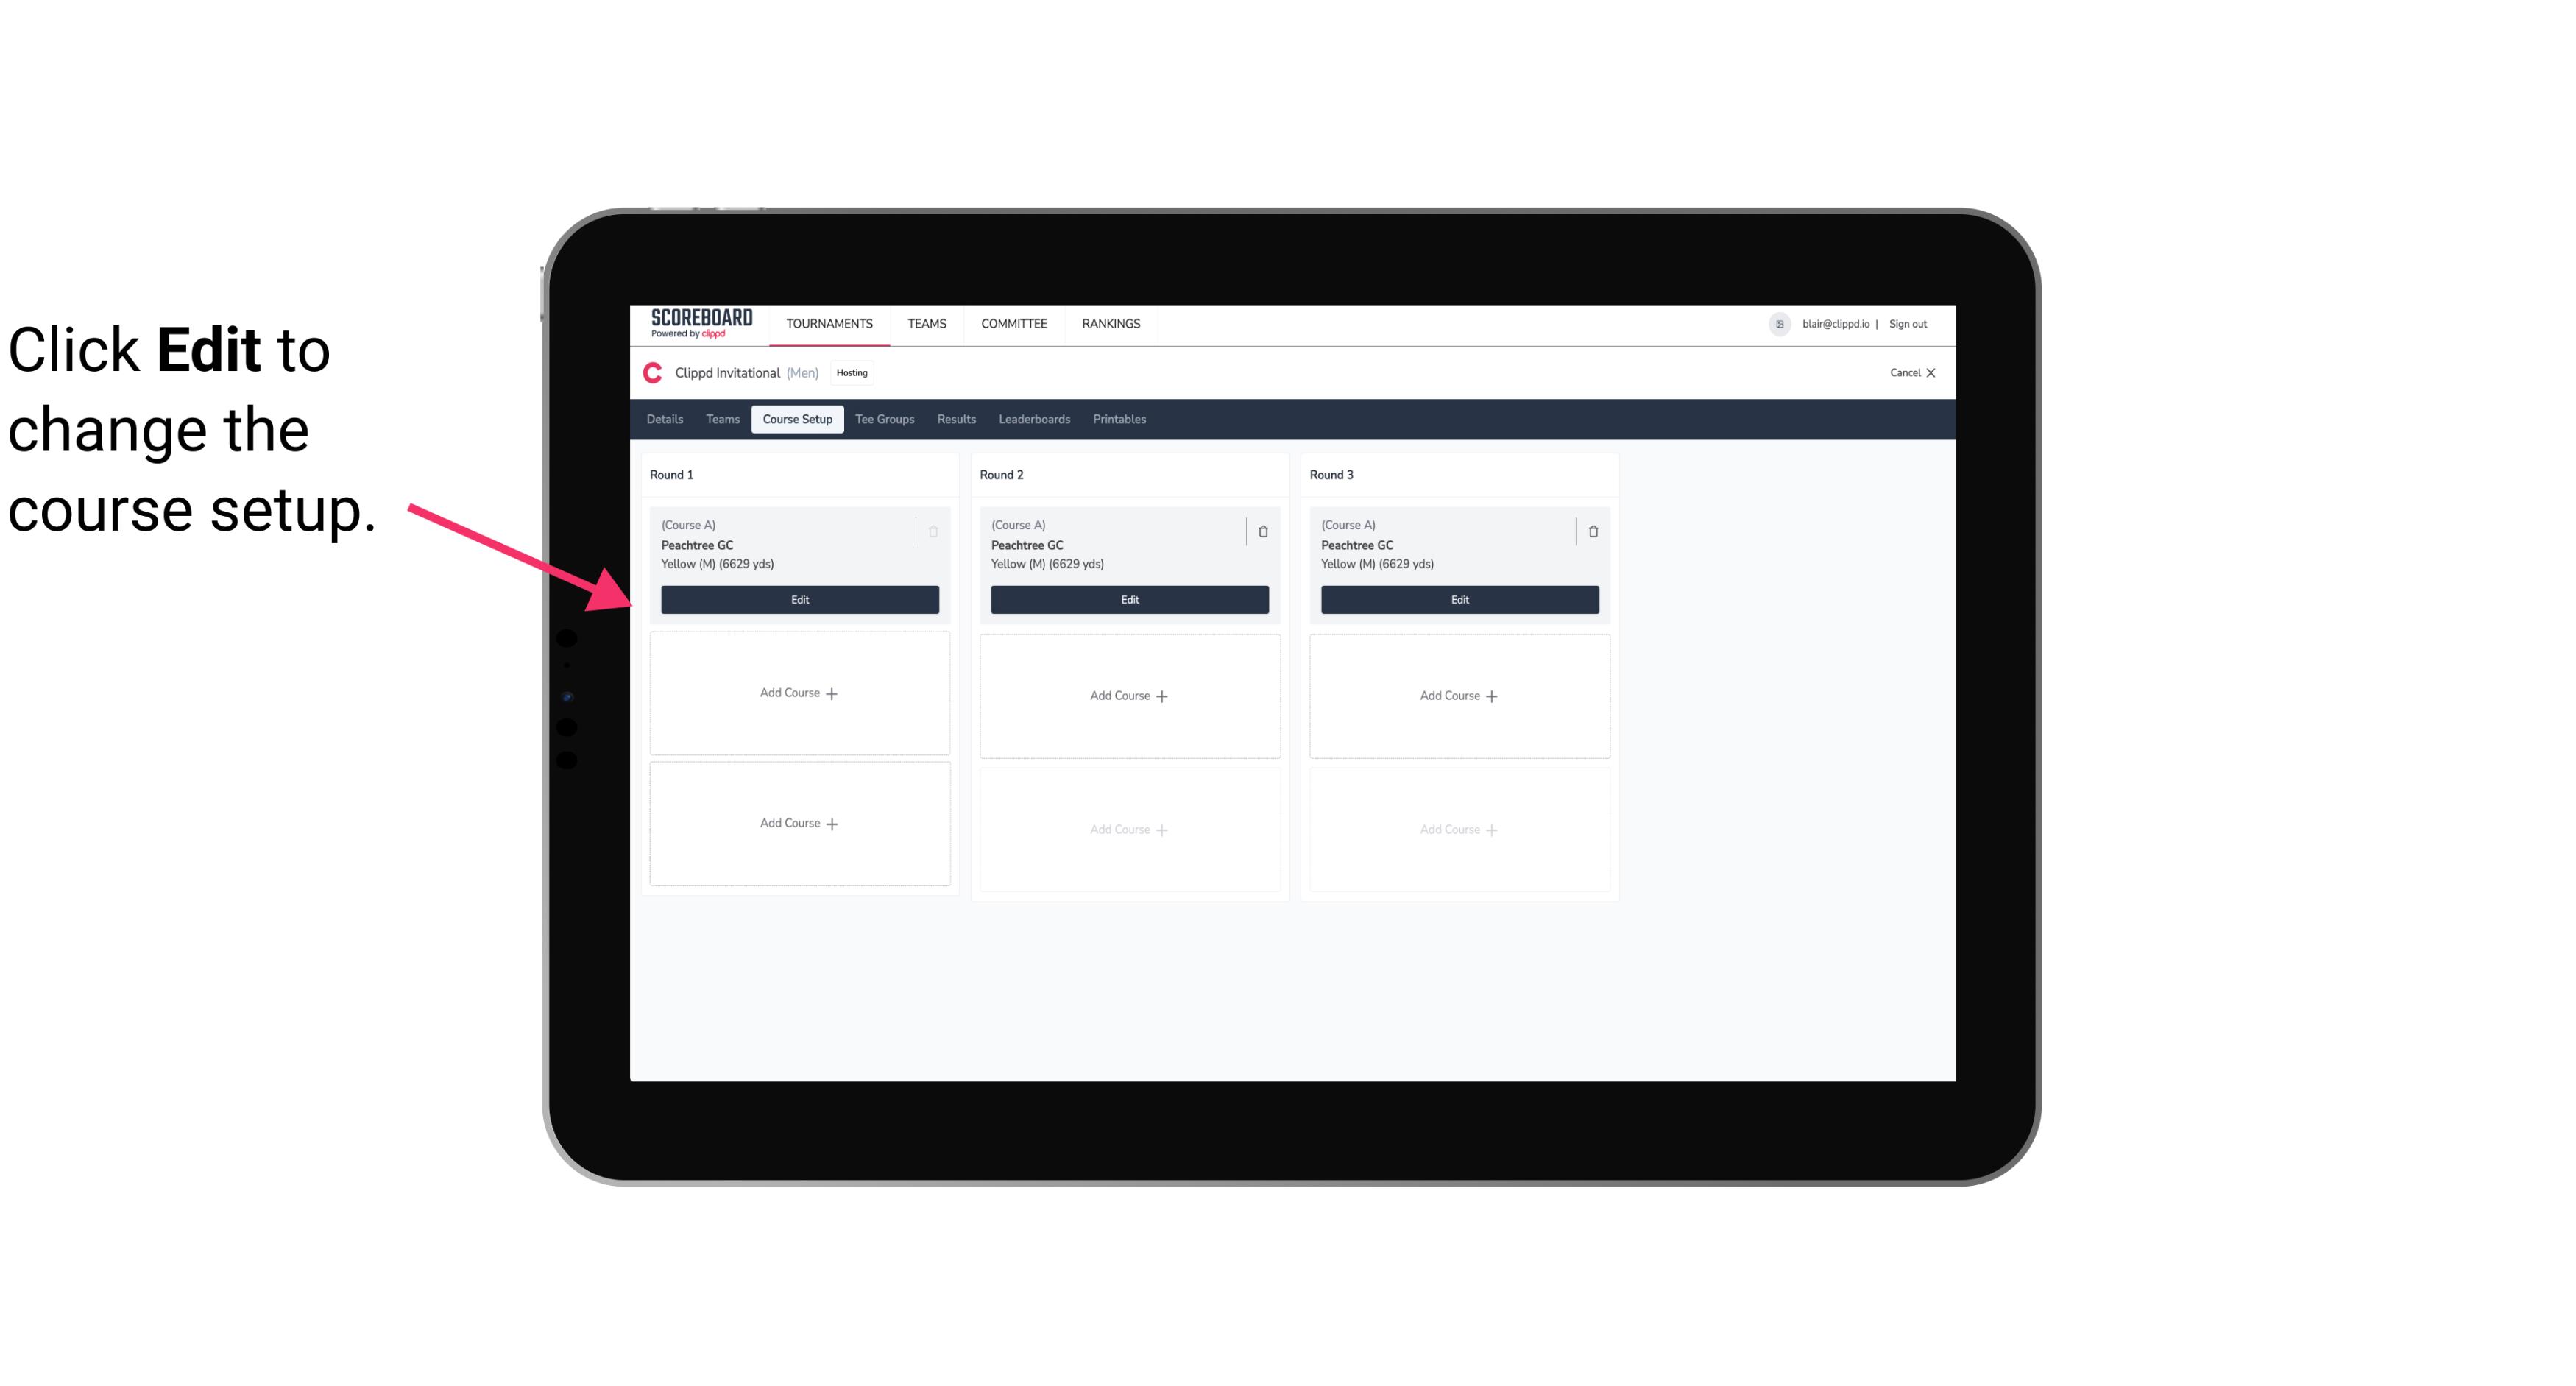Click Leaderboards tab in tournament nav
Viewport: 2576px width, 1386px height.
coord(1036,418)
